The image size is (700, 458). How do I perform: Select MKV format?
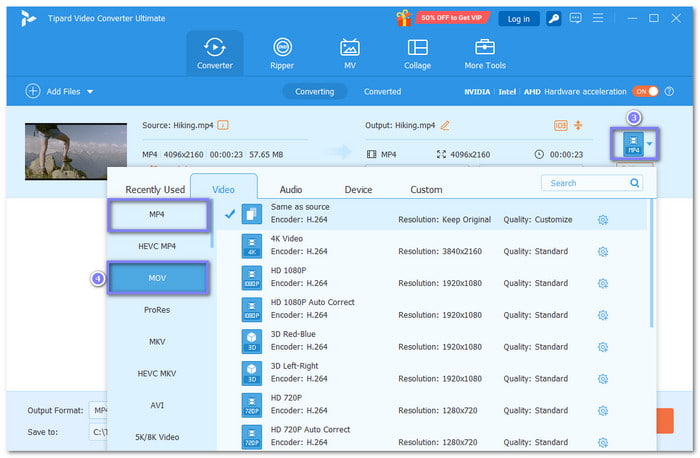(x=157, y=341)
